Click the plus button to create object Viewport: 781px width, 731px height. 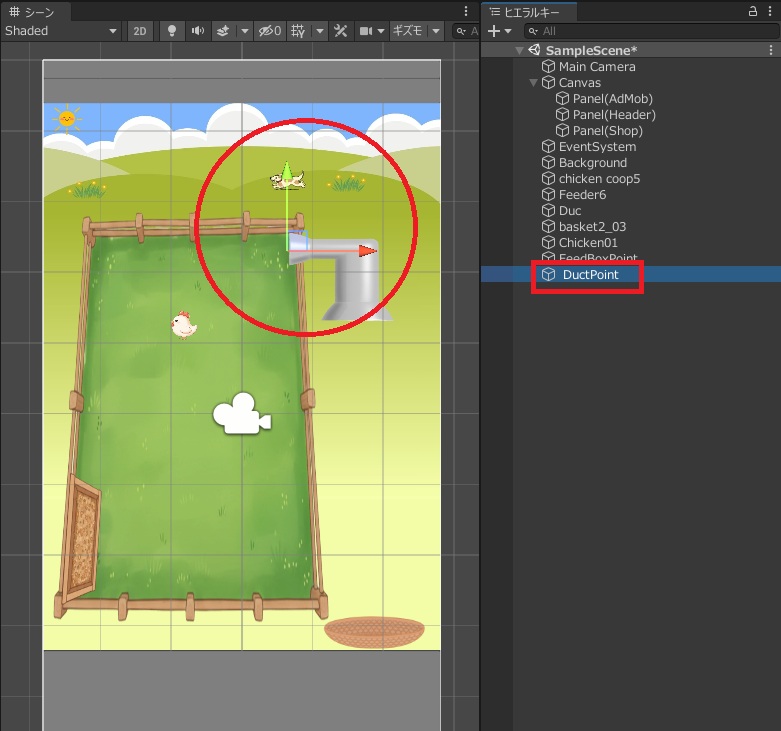[493, 31]
